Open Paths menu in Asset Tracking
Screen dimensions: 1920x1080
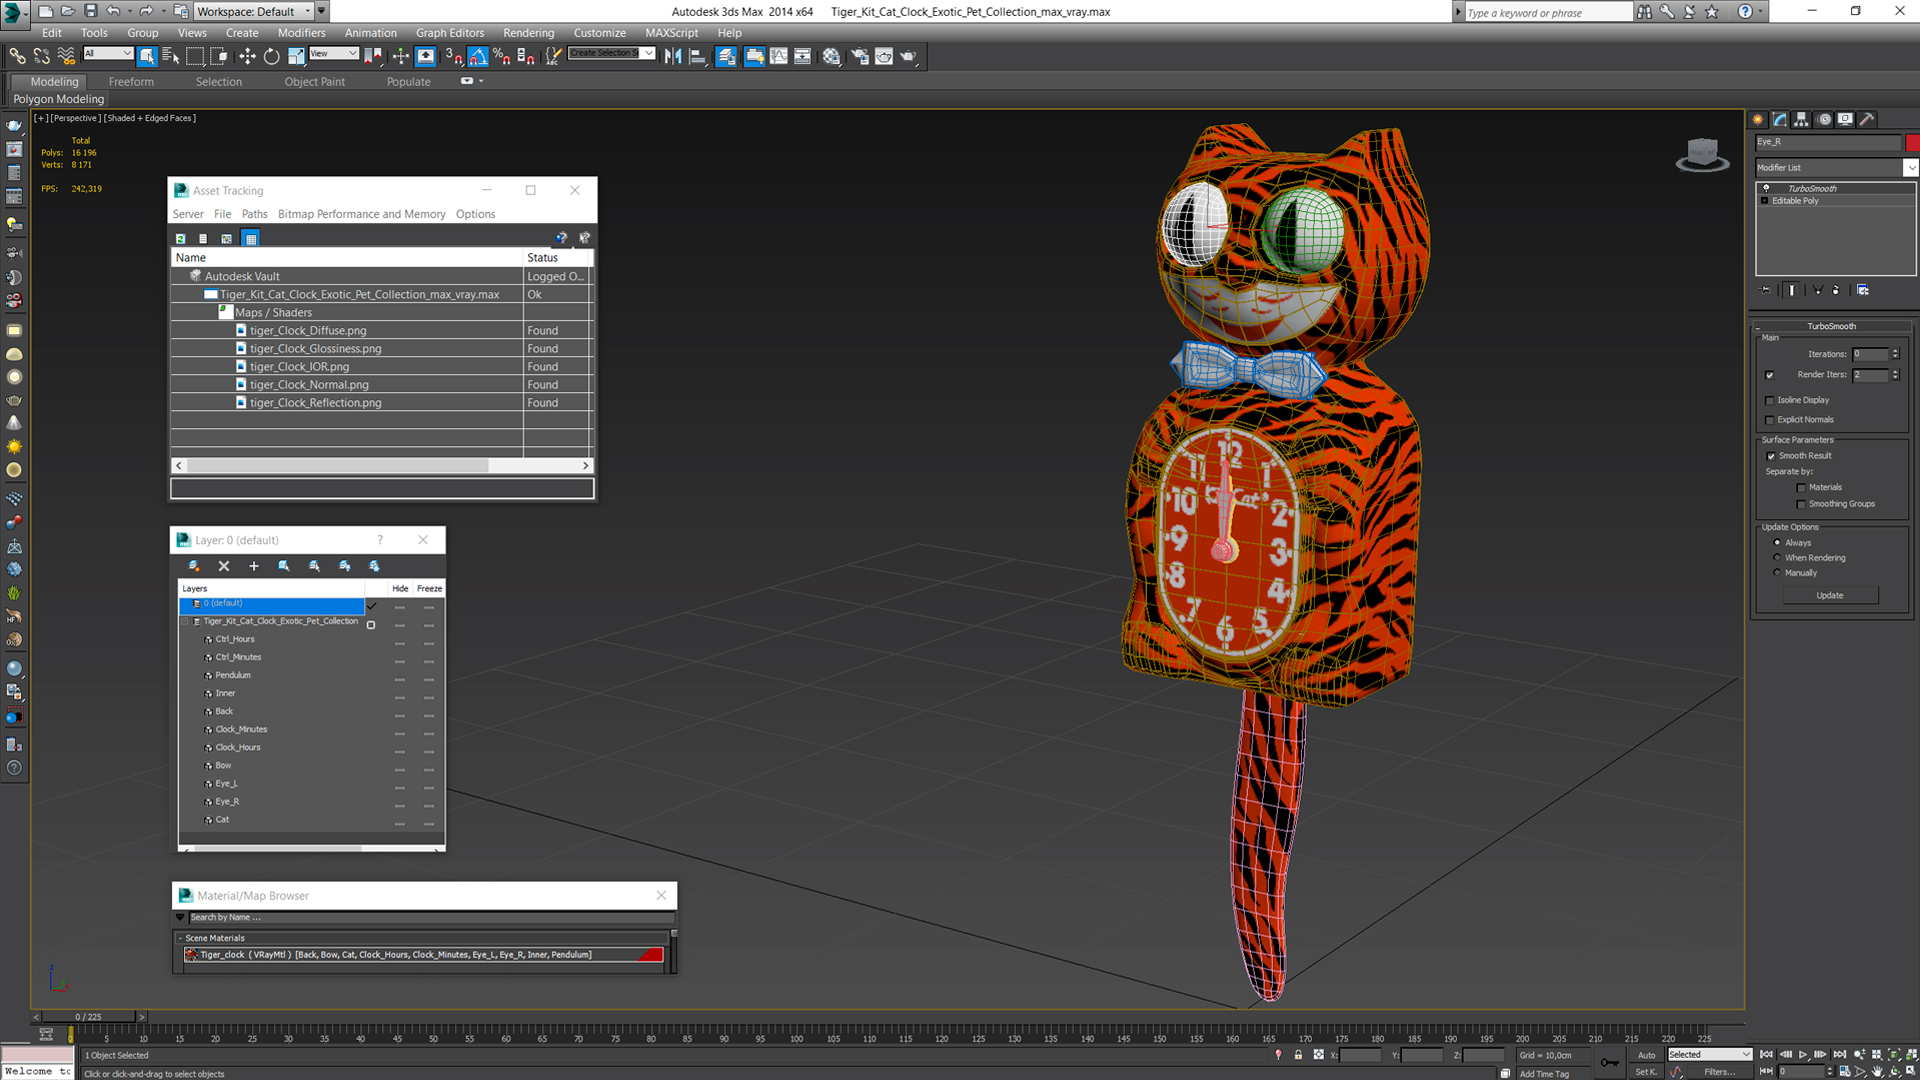coord(254,214)
